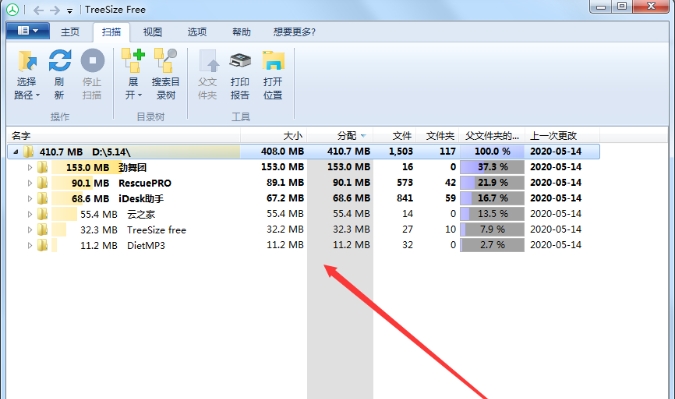Click the folder icon of DietMP3 row
This screenshot has width=675, height=399.
click(42, 245)
